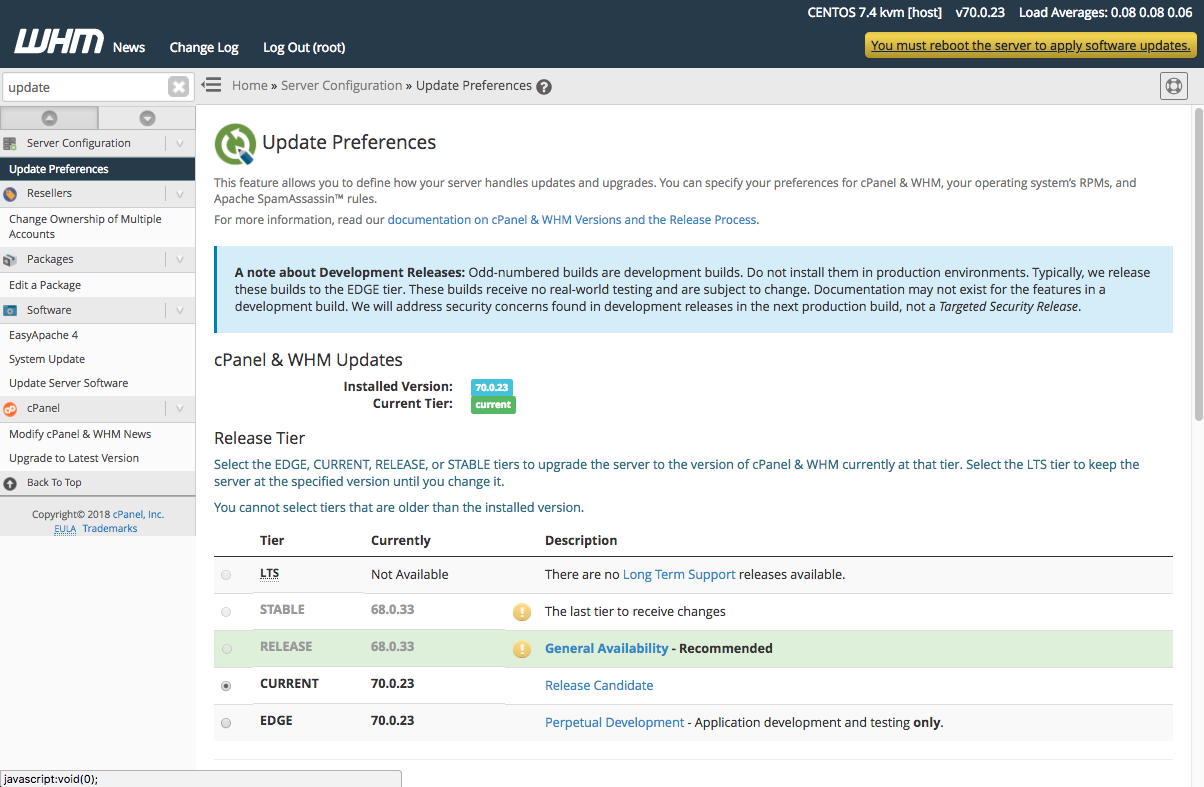Open the help question mark icon
The height and width of the screenshot is (787, 1204).
tap(544, 87)
